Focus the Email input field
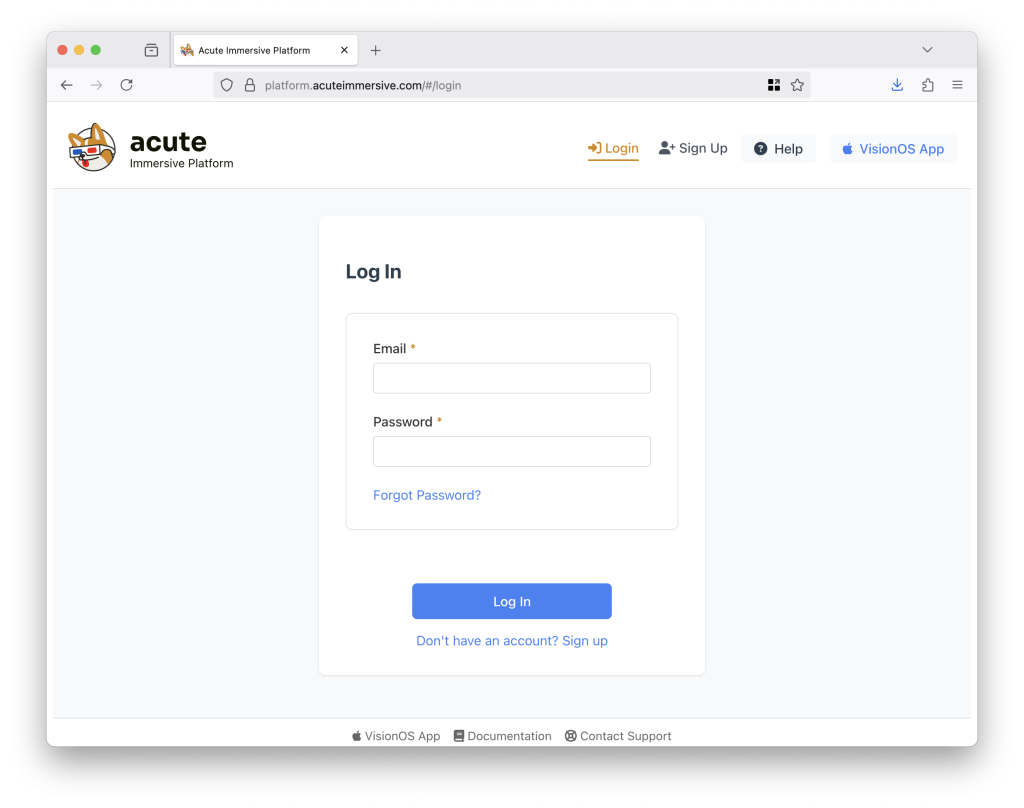Image resolution: width=1024 pixels, height=808 pixels. click(512, 378)
